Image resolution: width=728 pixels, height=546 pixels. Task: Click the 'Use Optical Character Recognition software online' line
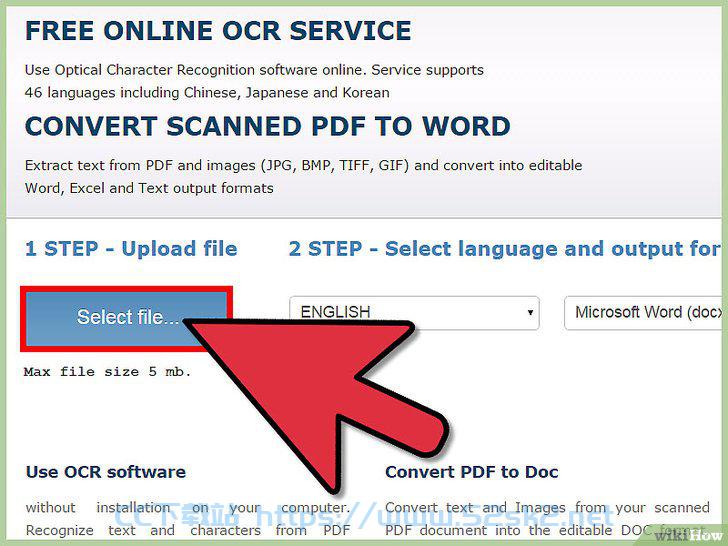[x=254, y=70]
